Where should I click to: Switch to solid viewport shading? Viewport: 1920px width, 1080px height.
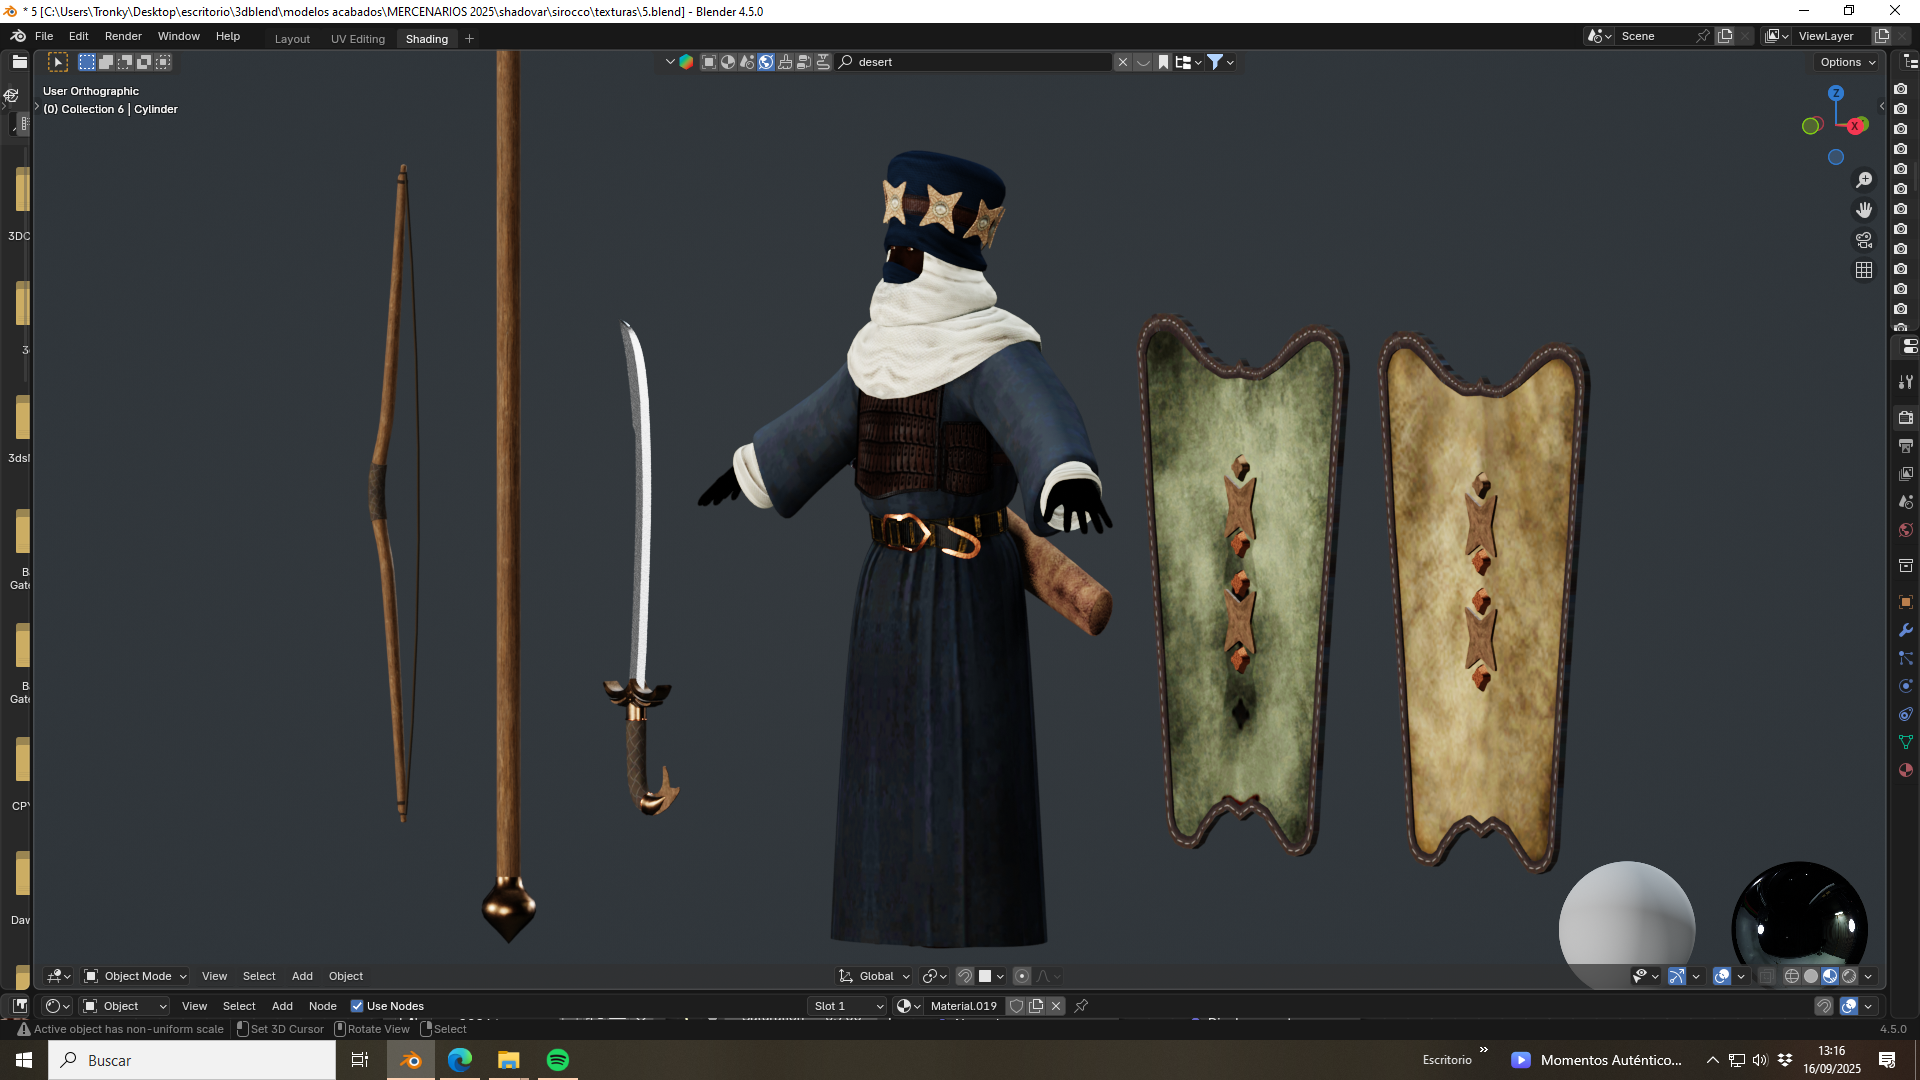[x=1811, y=976]
